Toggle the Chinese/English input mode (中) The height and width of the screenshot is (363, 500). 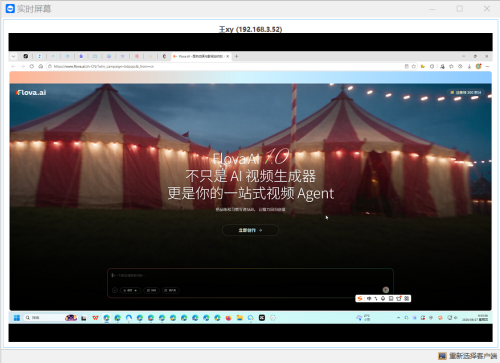click(369, 298)
